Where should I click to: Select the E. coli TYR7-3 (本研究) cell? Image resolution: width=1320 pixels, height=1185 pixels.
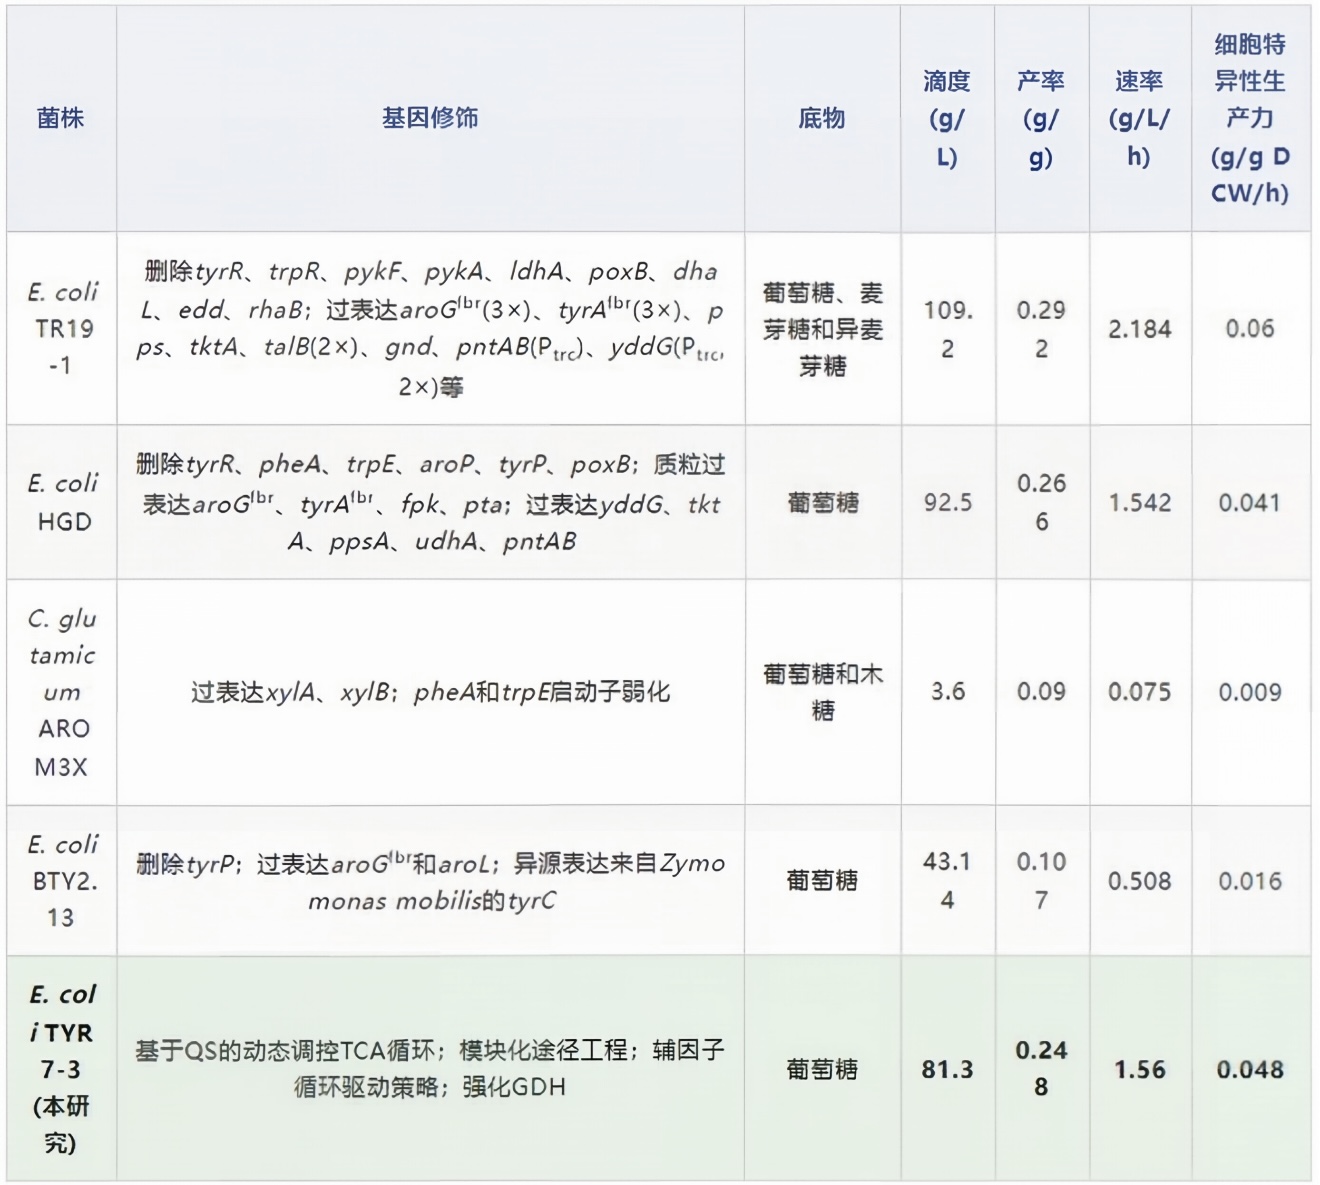[x=62, y=1068]
